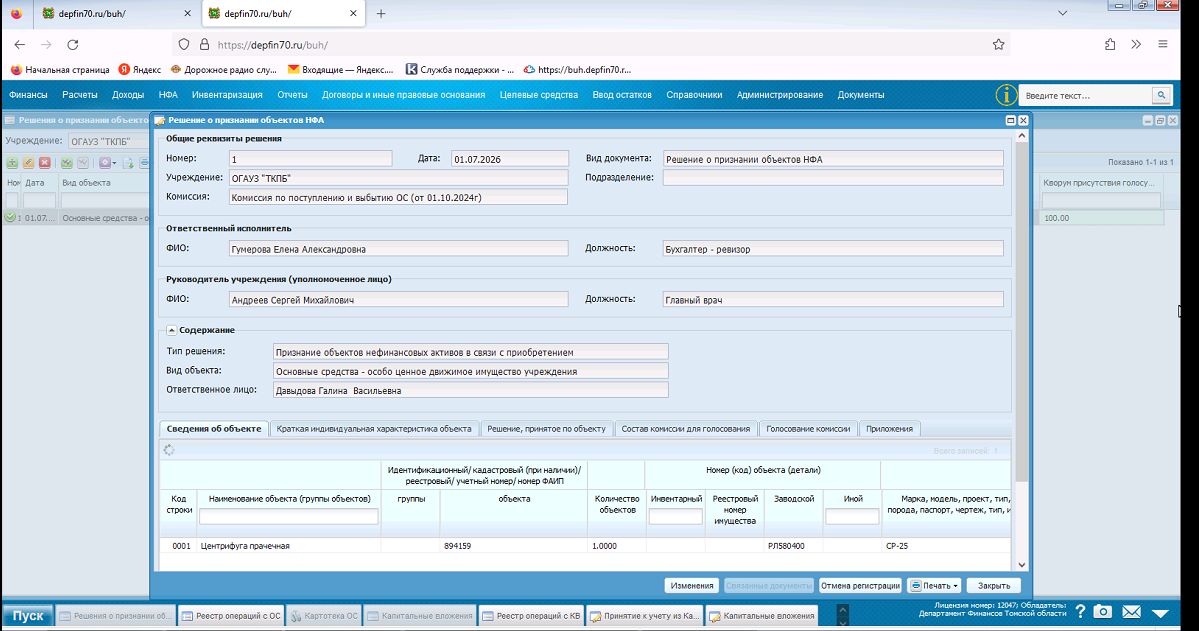Select the Центрифуга прачечная cell
The width and height of the screenshot is (1199, 631).
(289, 546)
